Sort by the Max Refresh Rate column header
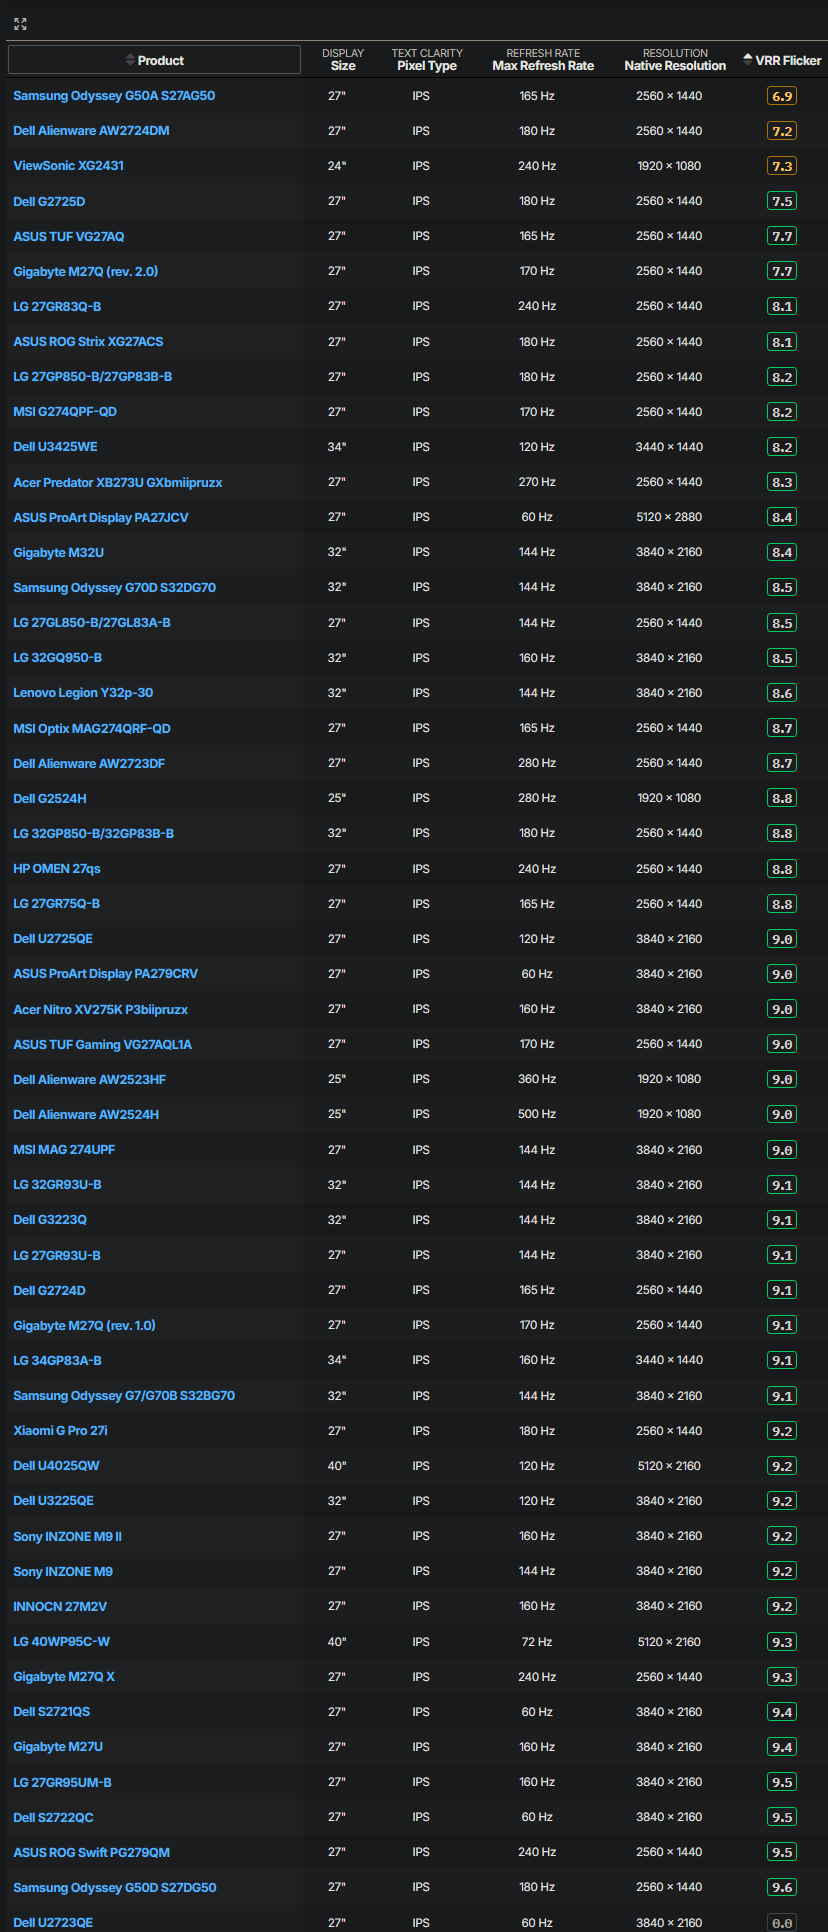Image resolution: width=828 pixels, height=1932 pixels. pos(543,60)
